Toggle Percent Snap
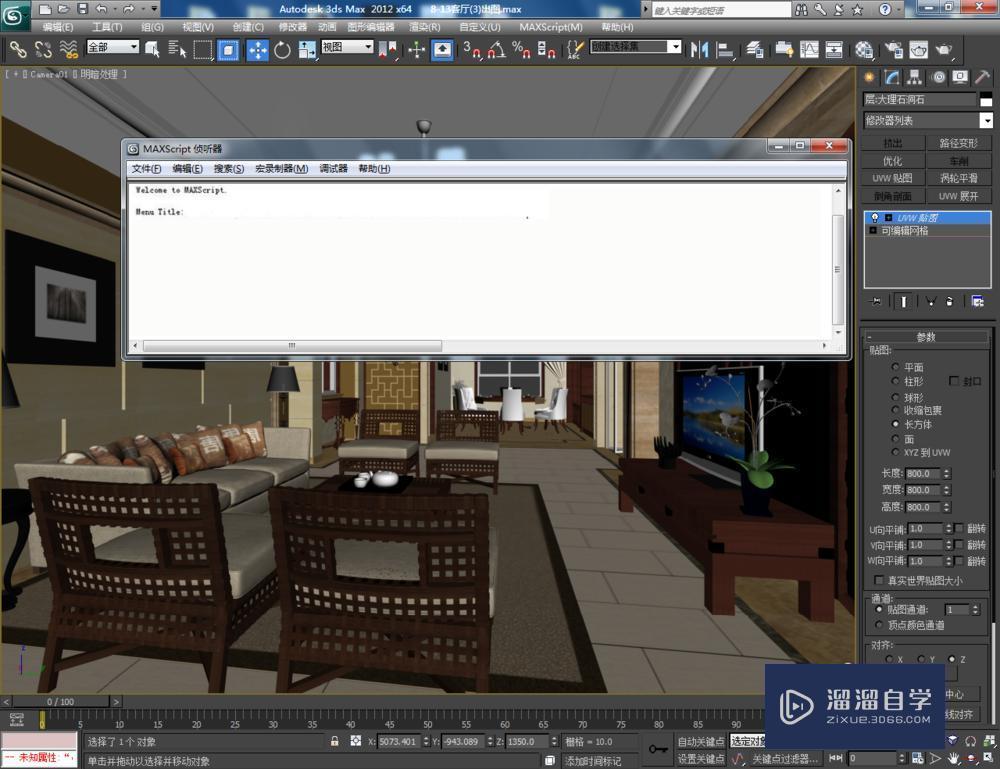This screenshot has height=769, width=1000. pyautogui.click(x=521, y=49)
